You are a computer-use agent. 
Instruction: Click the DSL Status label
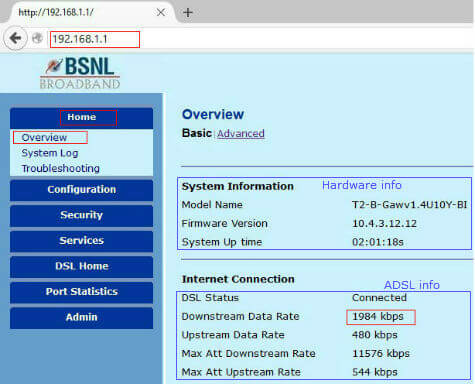(x=210, y=298)
